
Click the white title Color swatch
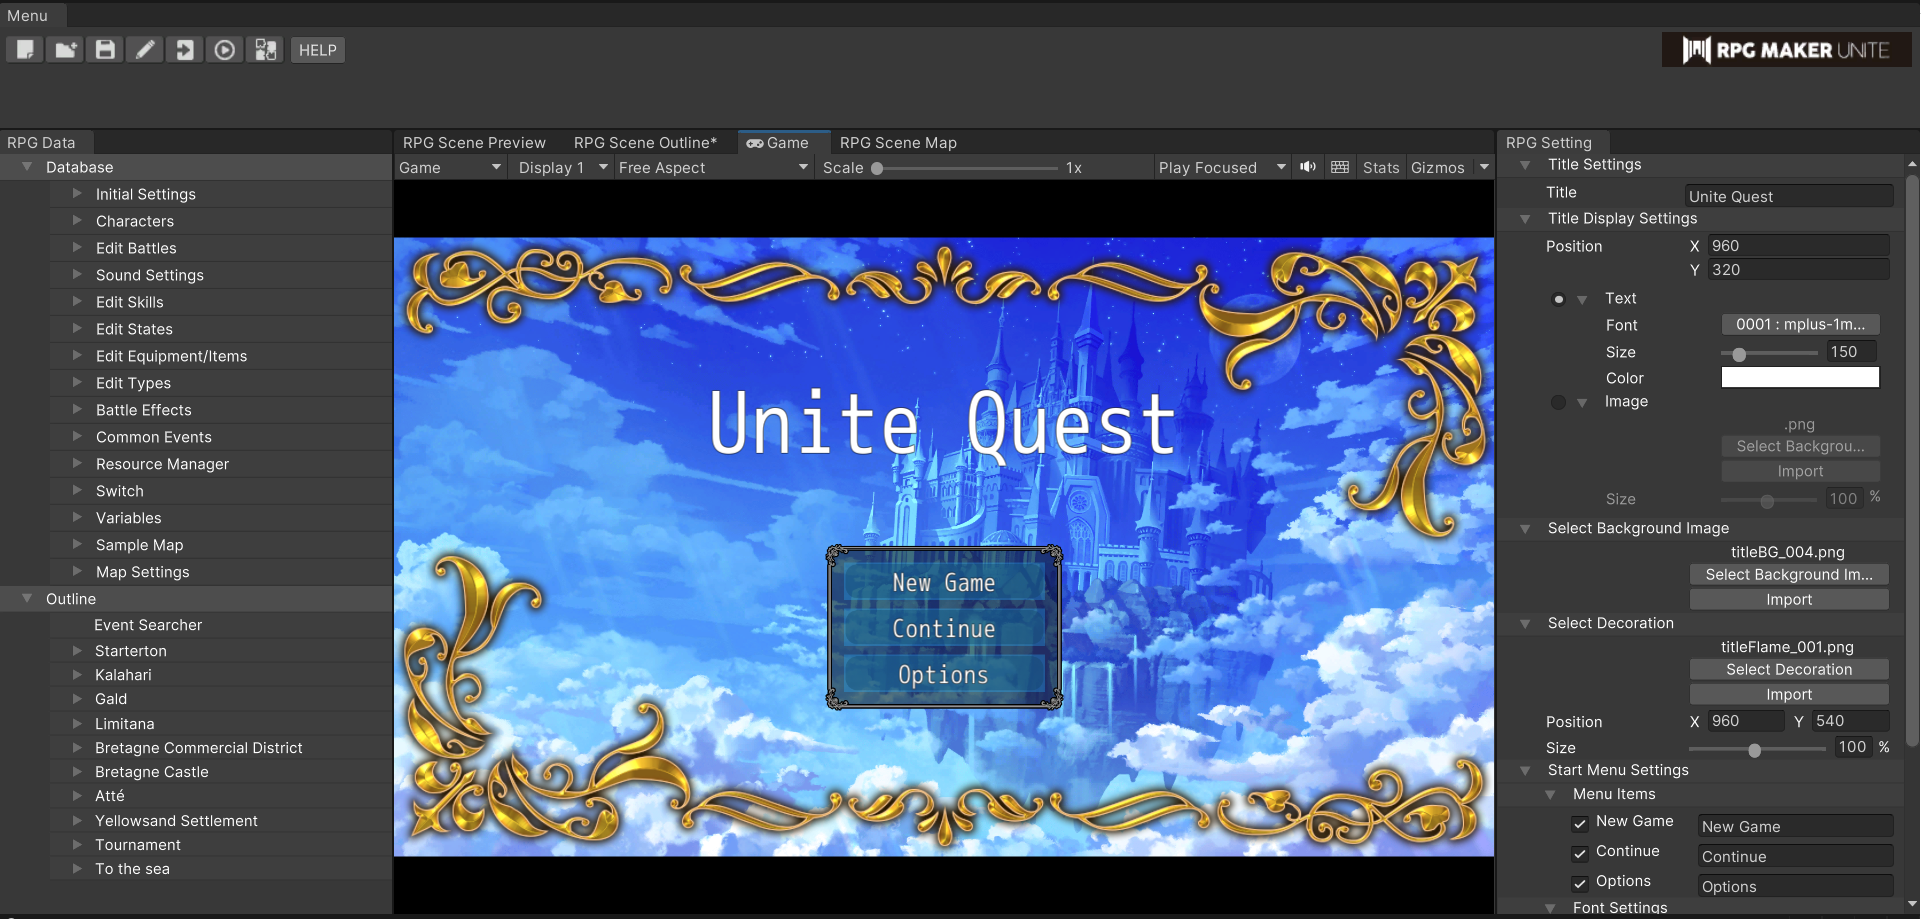(x=1800, y=377)
